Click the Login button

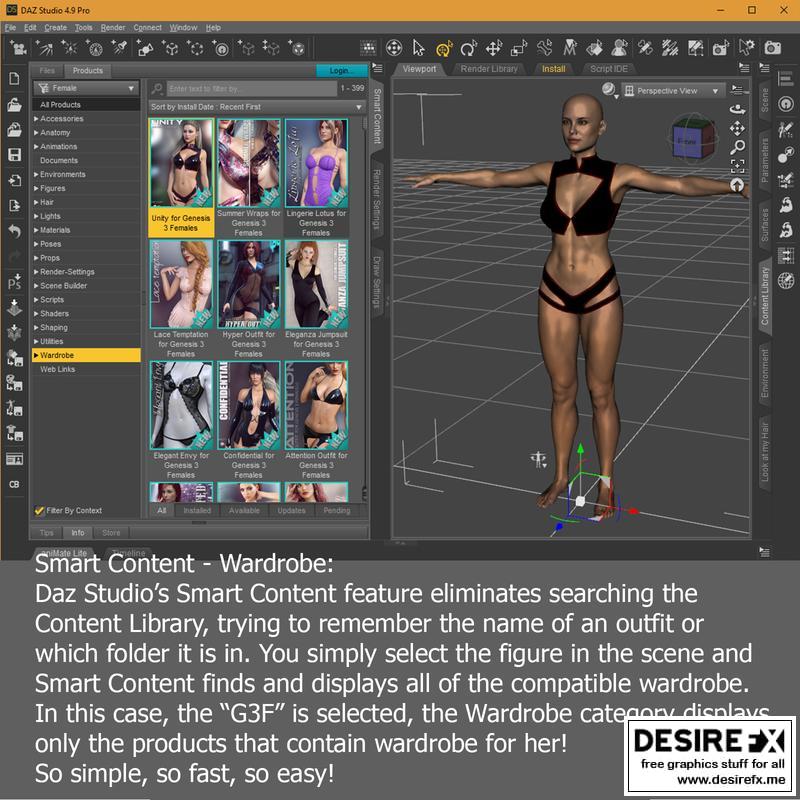[x=341, y=70]
